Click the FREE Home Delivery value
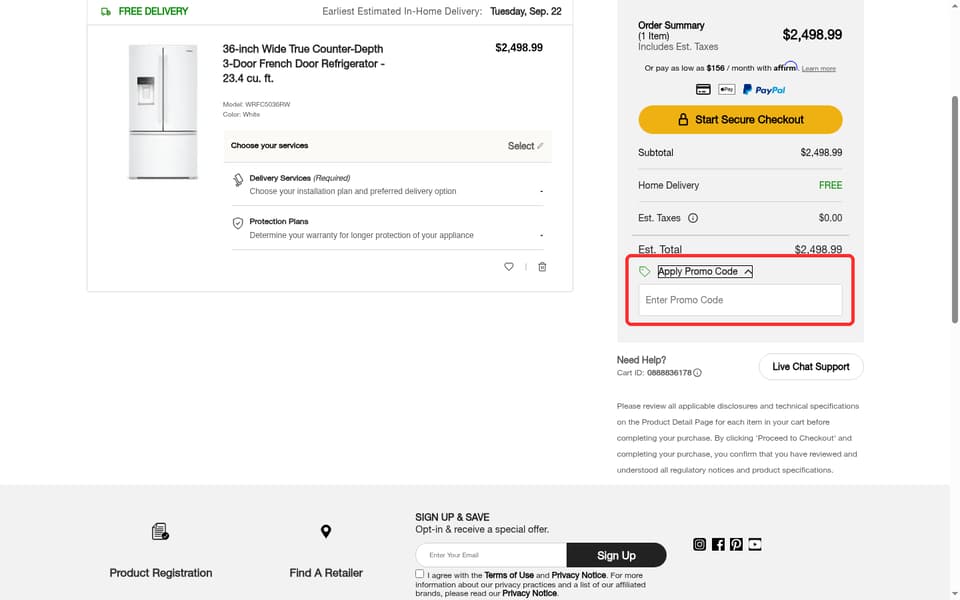This screenshot has width=960, height=600. click(x=830, y=185)
